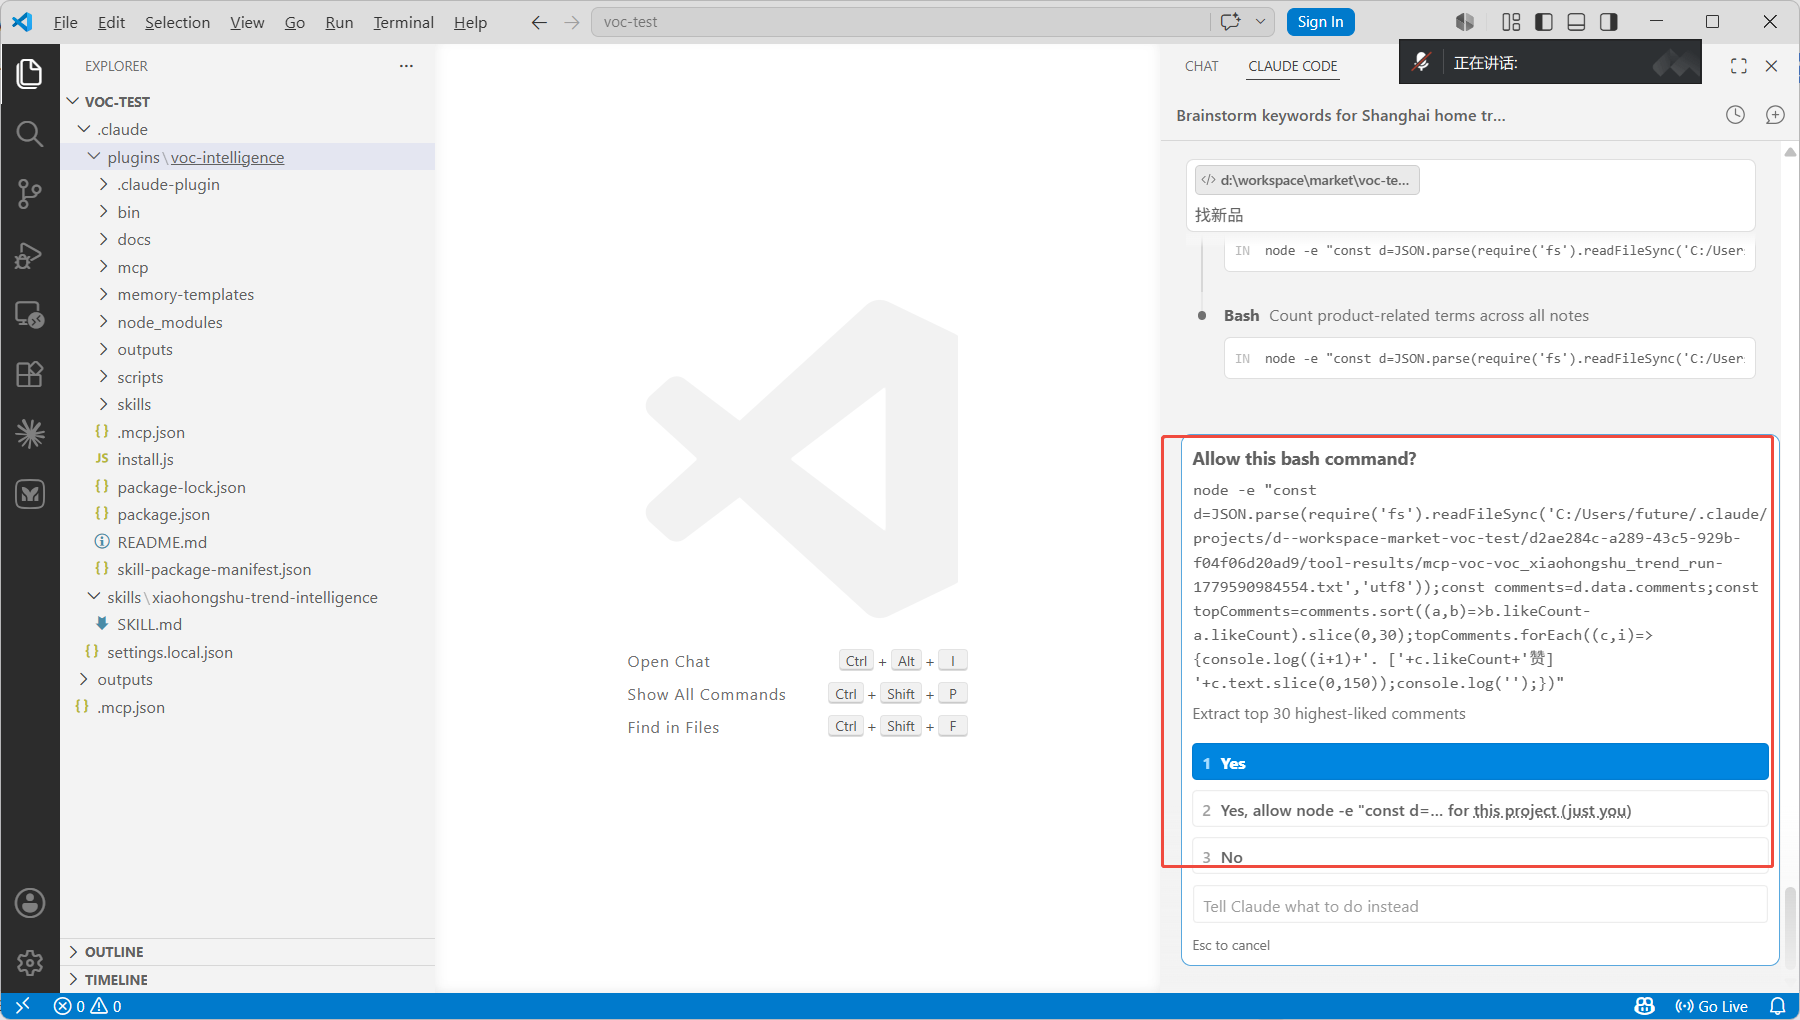
Task: Toggle the bottom panel layout button
Action: click(1576, 22)
